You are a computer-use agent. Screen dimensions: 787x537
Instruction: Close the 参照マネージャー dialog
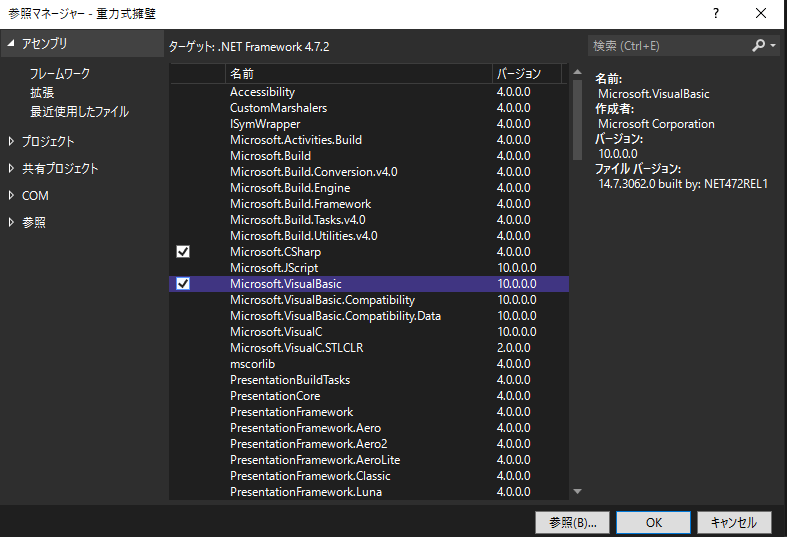click(761, 14)
